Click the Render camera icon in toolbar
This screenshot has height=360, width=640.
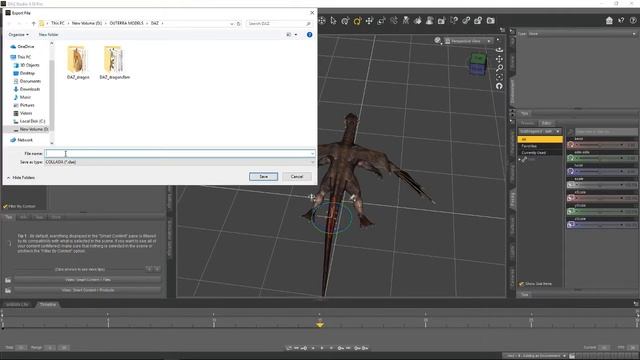point(491,20)
